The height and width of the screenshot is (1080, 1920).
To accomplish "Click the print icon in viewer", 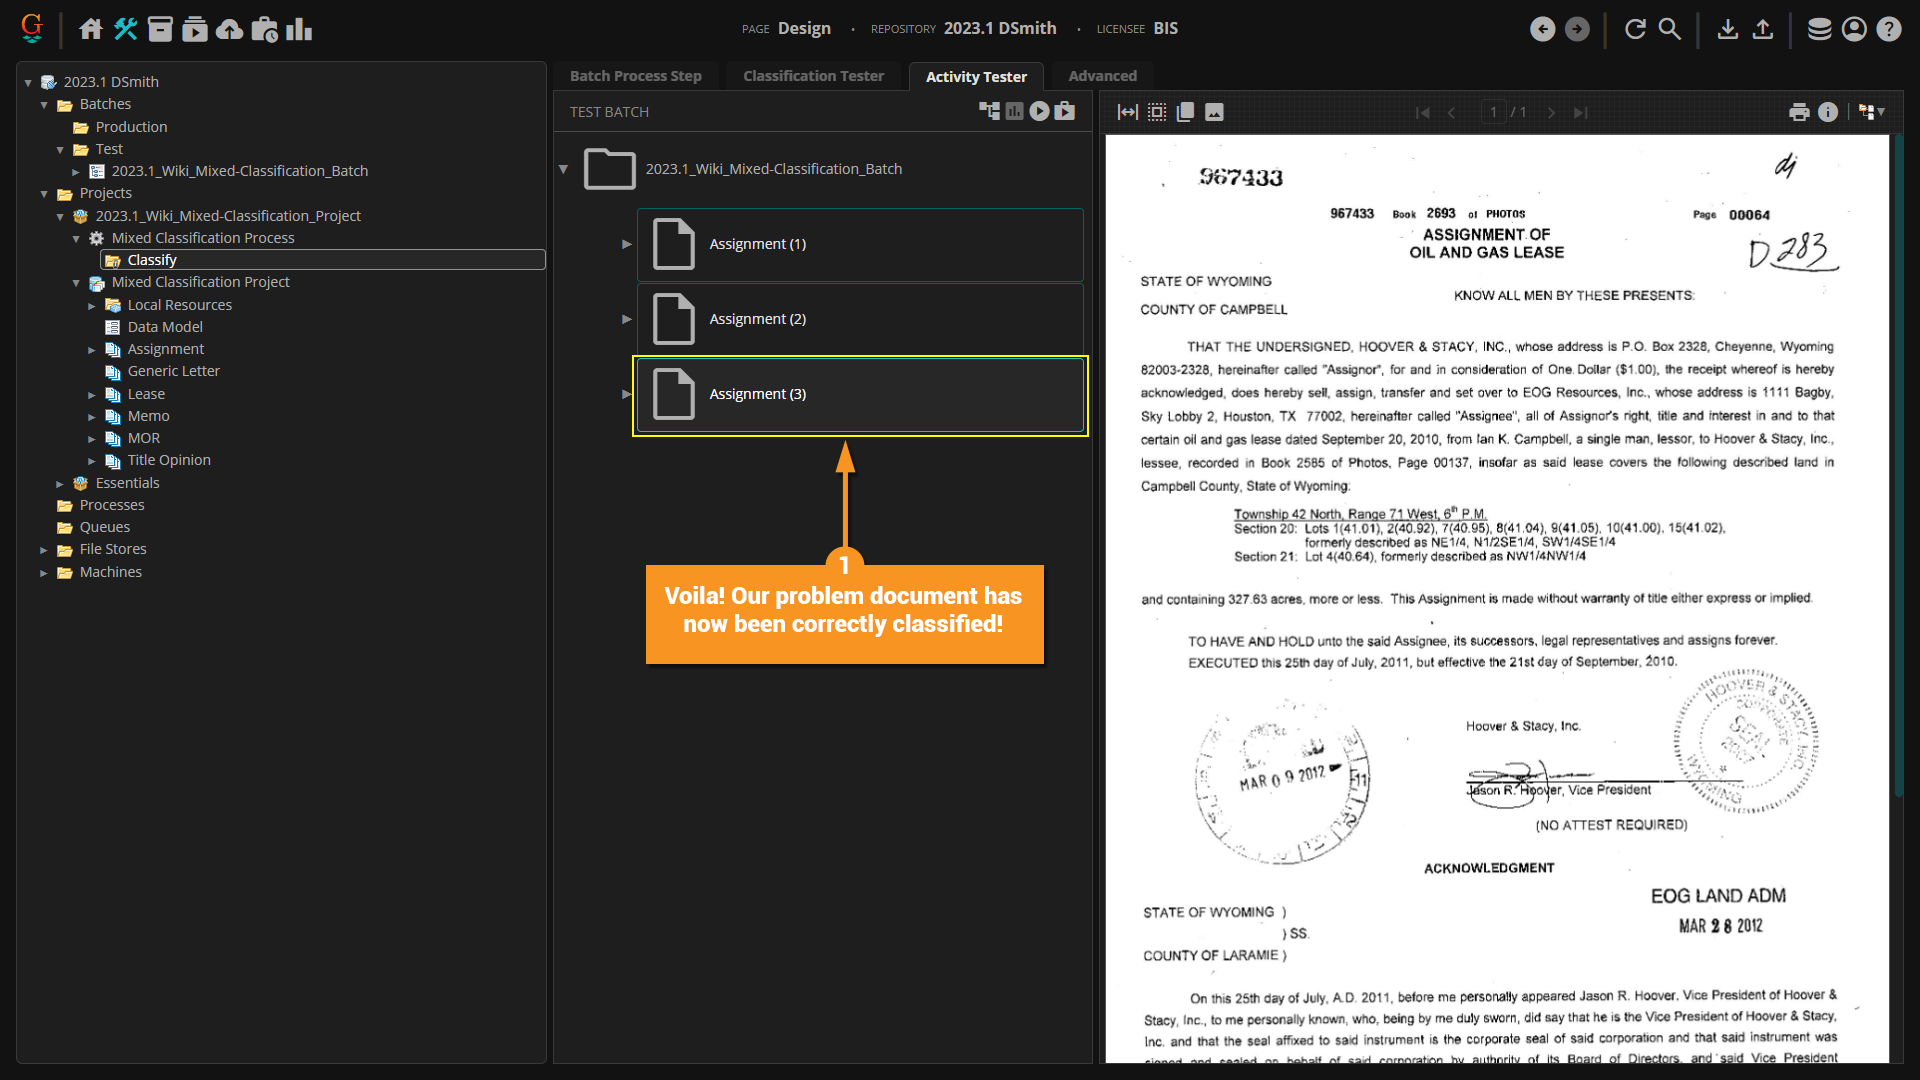I will pyautogui.click(x=1799, y=112).
